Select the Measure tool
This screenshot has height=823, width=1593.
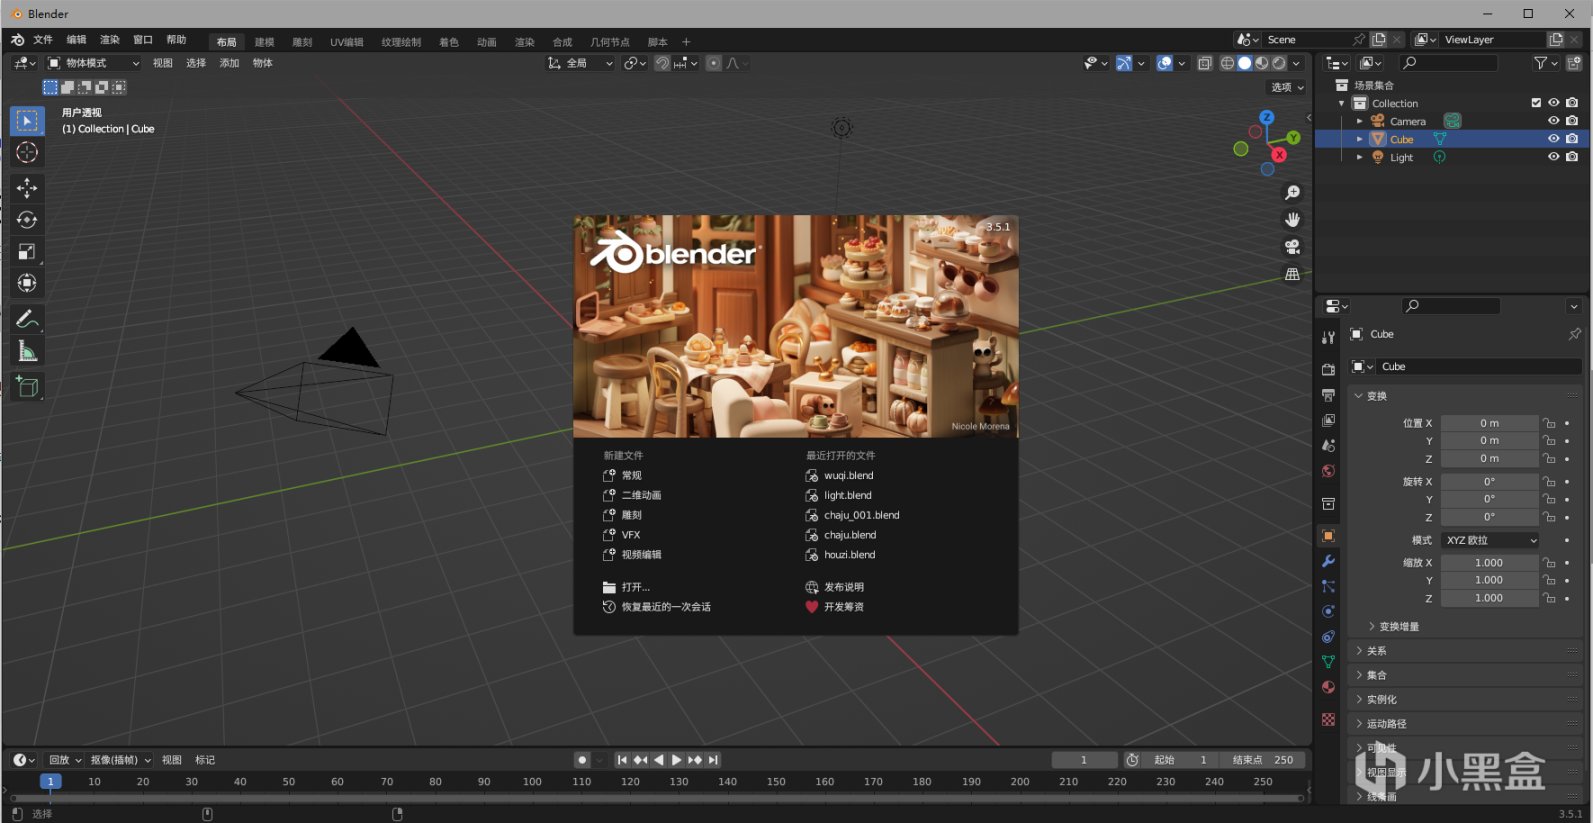(x=27, y=352)
